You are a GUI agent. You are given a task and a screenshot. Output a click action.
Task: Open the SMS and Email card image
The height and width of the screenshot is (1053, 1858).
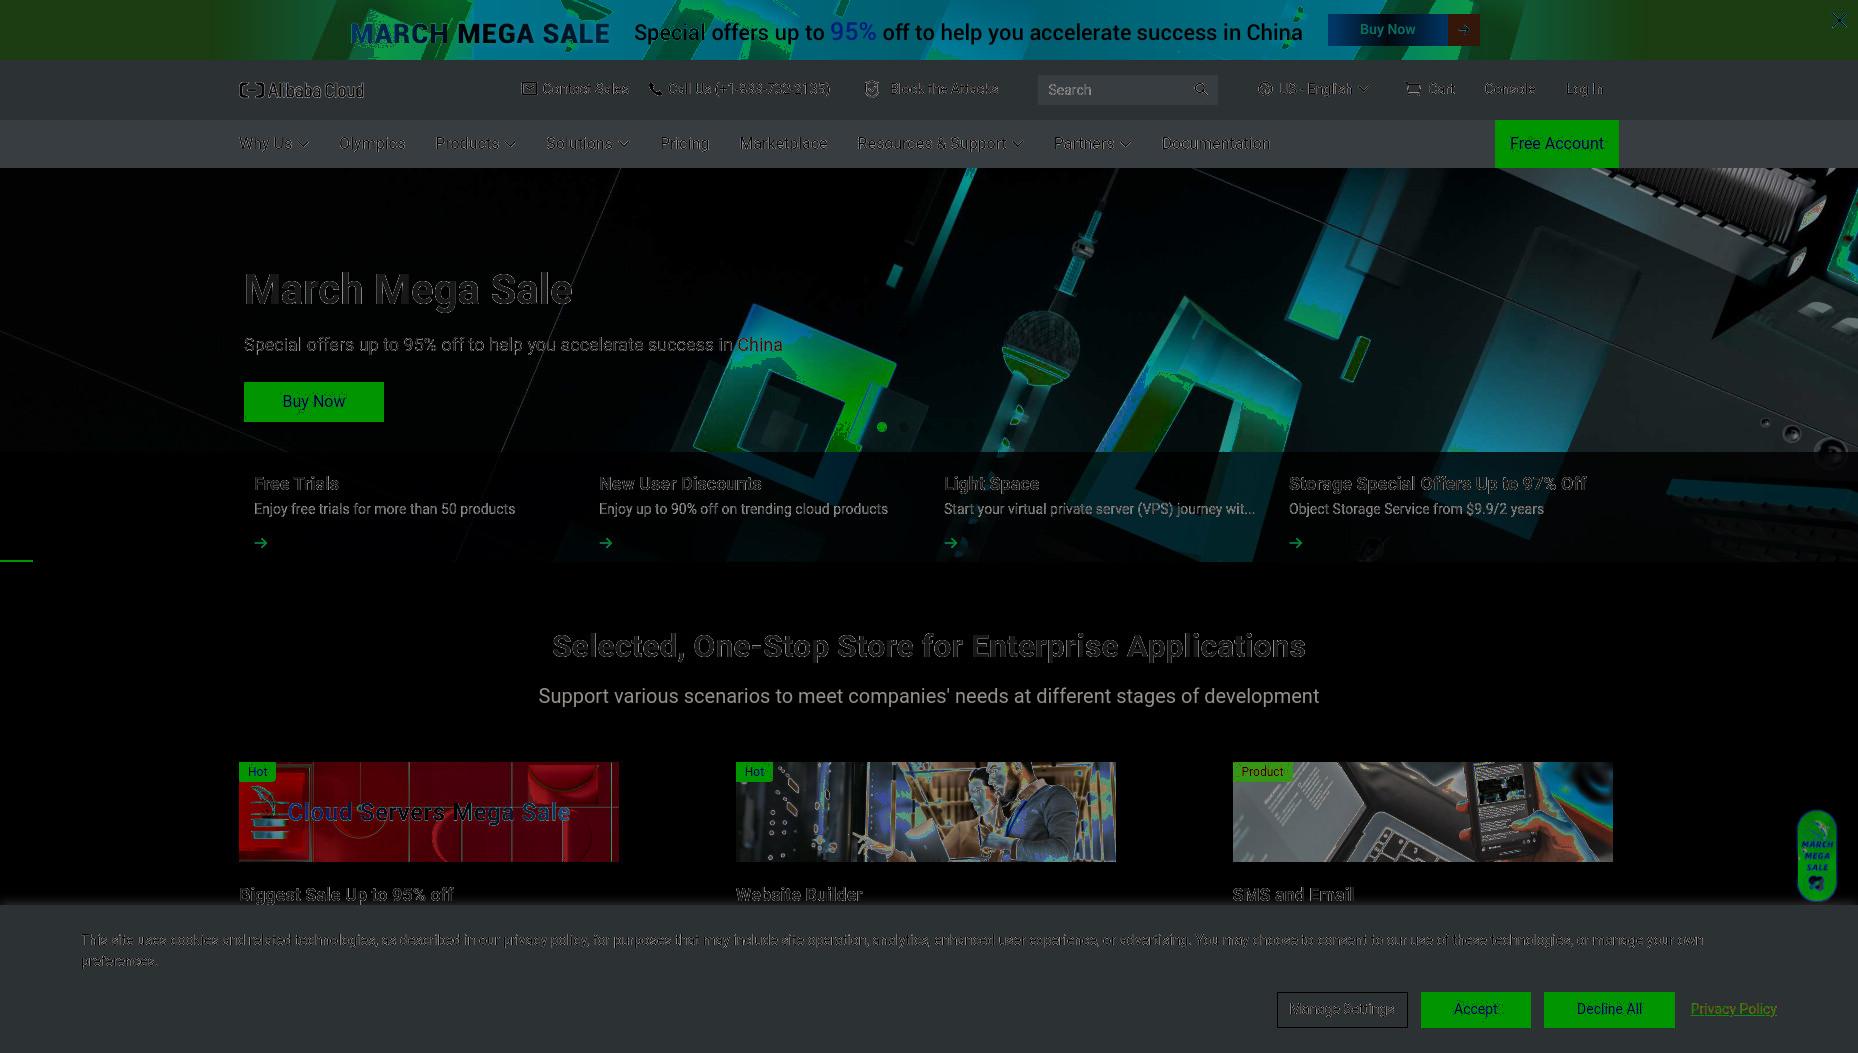point(1423,812)
